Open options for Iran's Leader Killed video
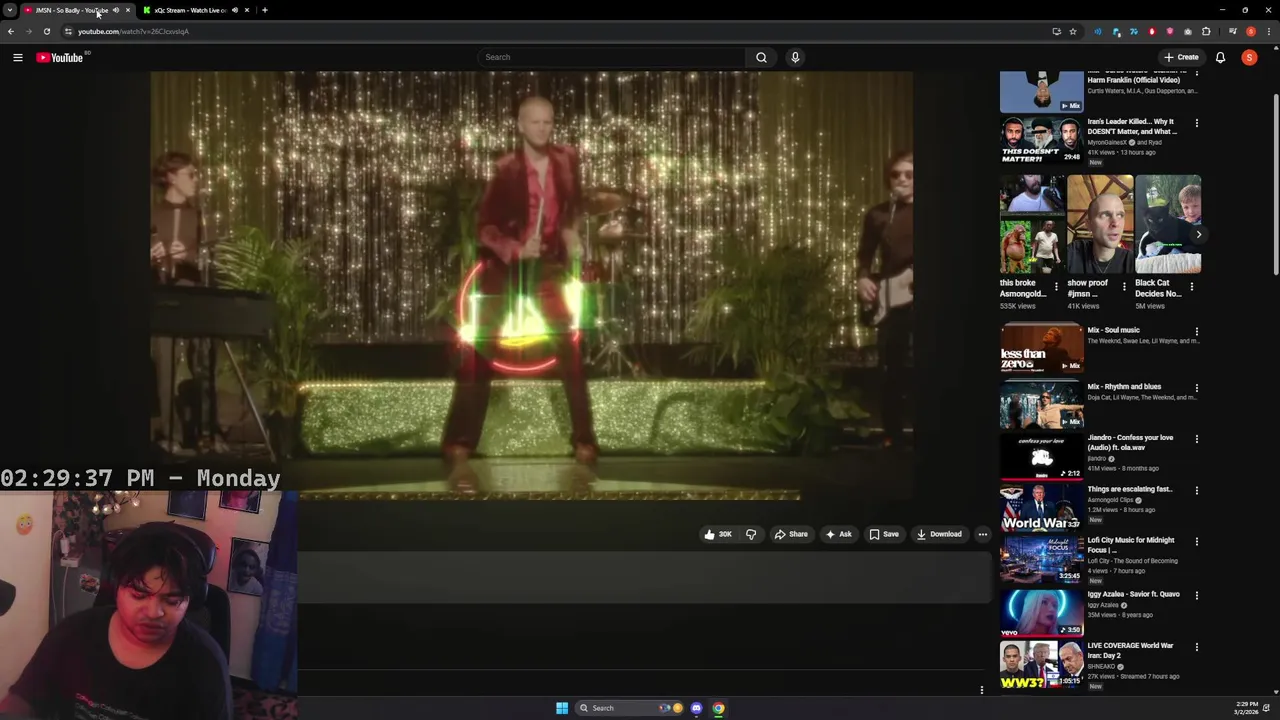This screenshot has height=720, width=1280. tap(1196, 123)
